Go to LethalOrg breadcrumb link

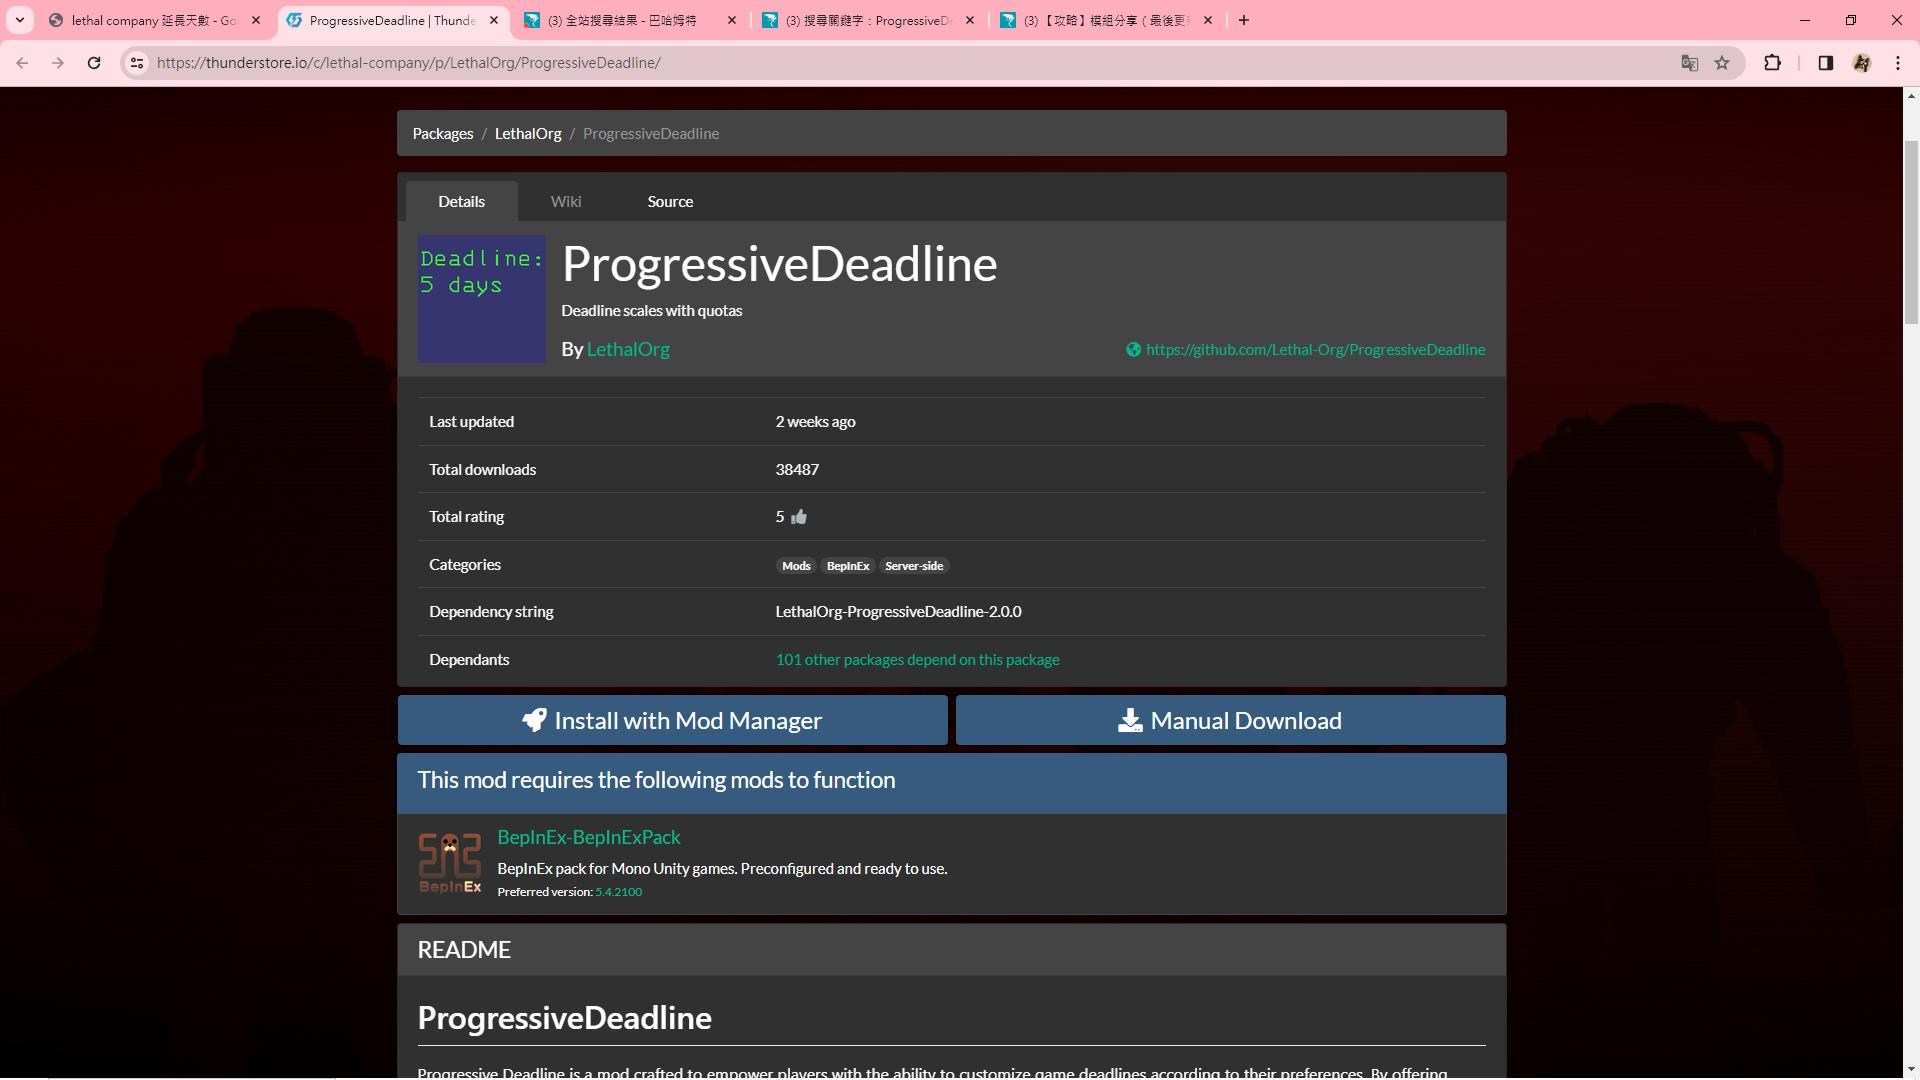528,134
